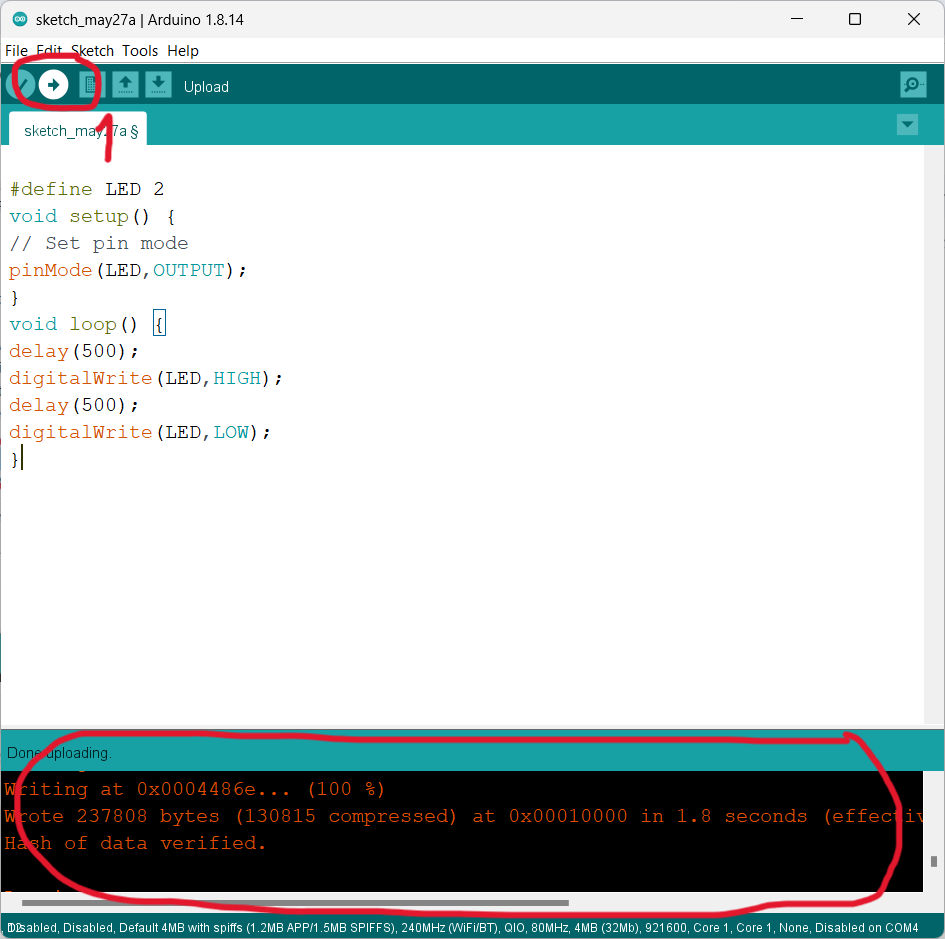This screenshot has width=945, height=939.
Task: Expand the tab options dropdown arrow
Action: point(907,125)
